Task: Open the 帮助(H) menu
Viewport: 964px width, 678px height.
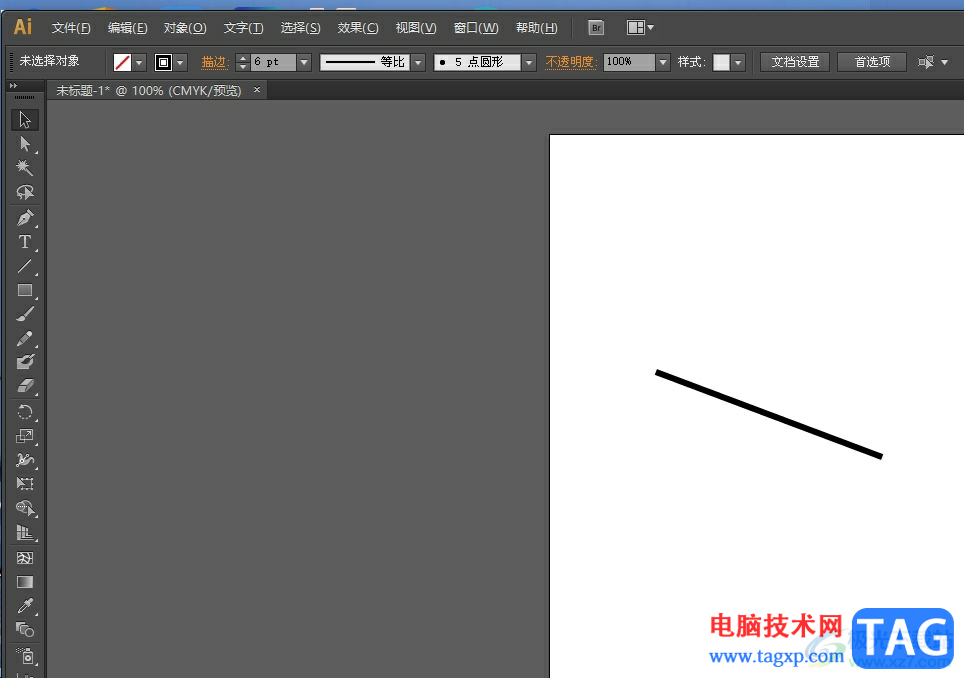Action: [x=537, y=28]
